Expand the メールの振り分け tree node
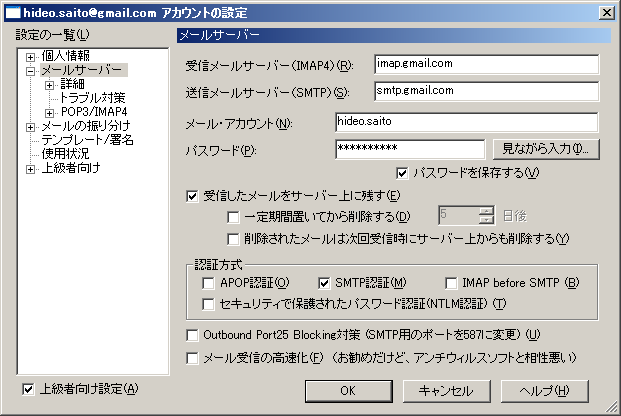 click(x=31, y=127)
